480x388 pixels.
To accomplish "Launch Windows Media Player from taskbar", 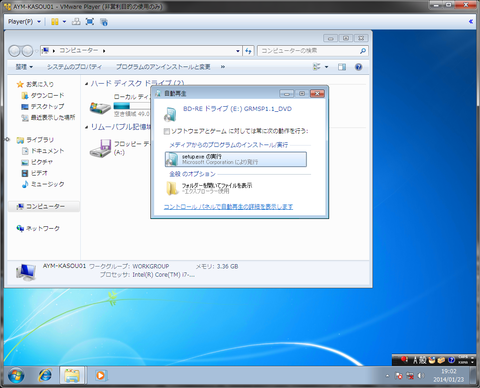I will pyautogui.click(x=100, y=376).
